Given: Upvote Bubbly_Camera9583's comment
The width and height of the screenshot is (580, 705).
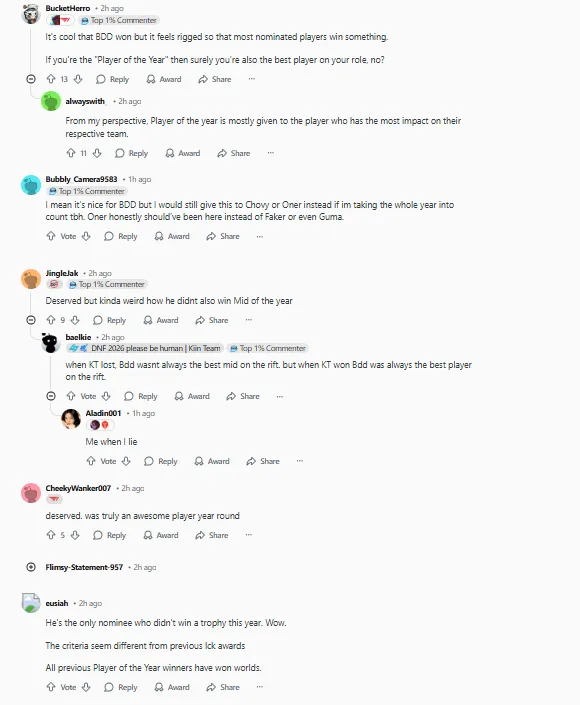Looking at the screenshot, I should click(51, 236).
